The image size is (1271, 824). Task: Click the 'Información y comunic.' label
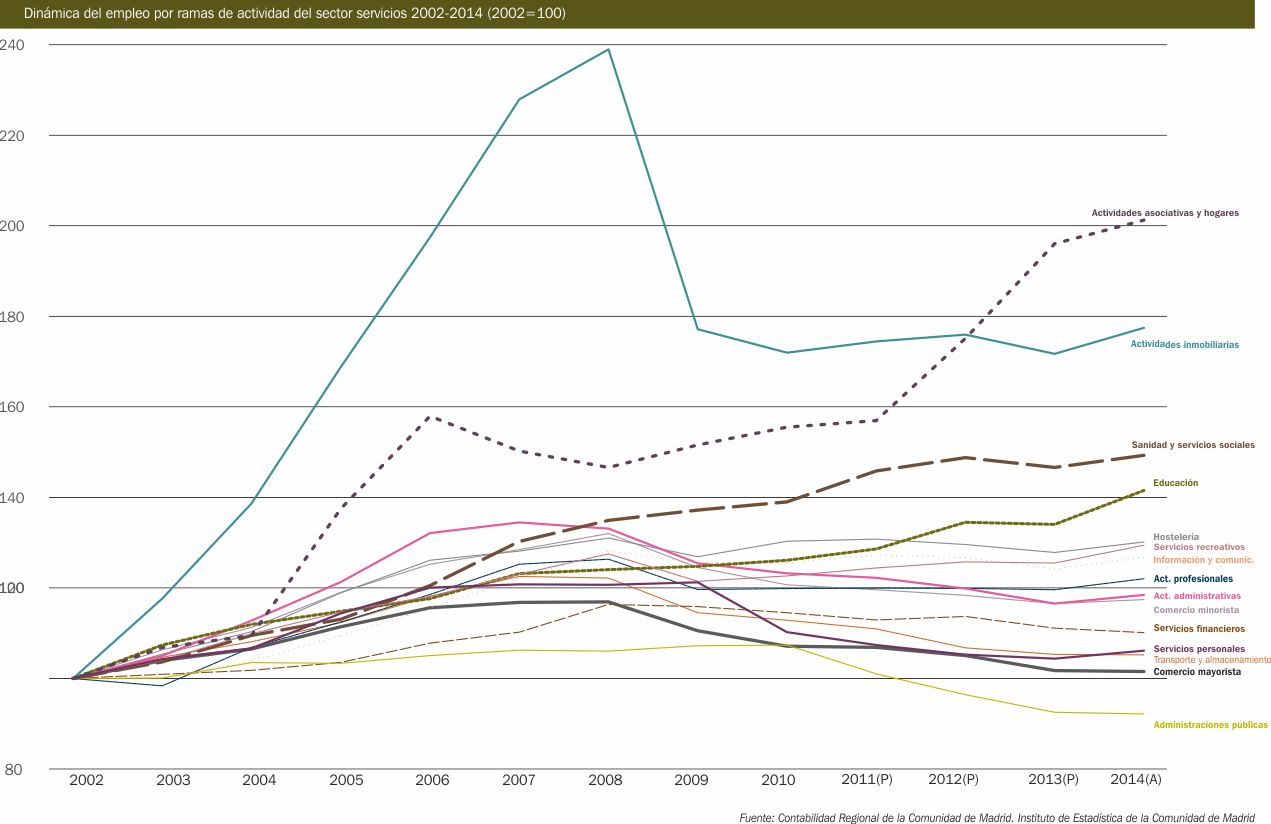(1203, 559)
